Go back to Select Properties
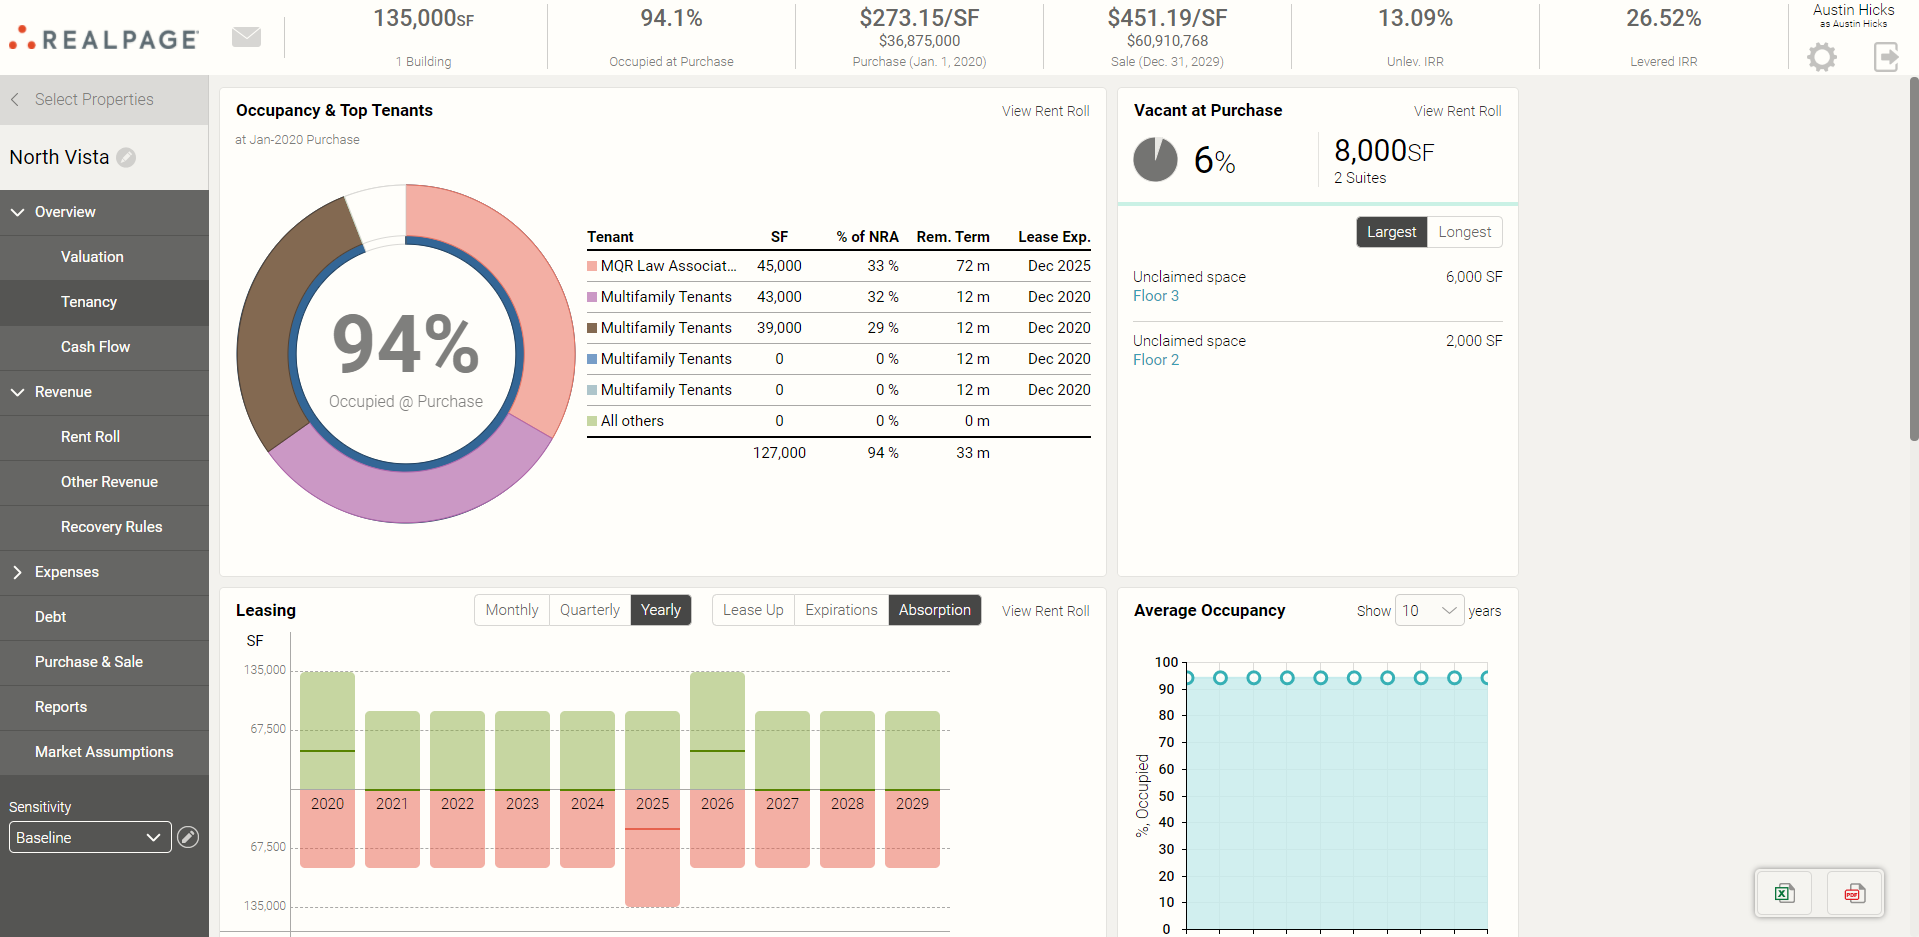The width and height of the screenshot is (1919, 937). pos(94,100)
